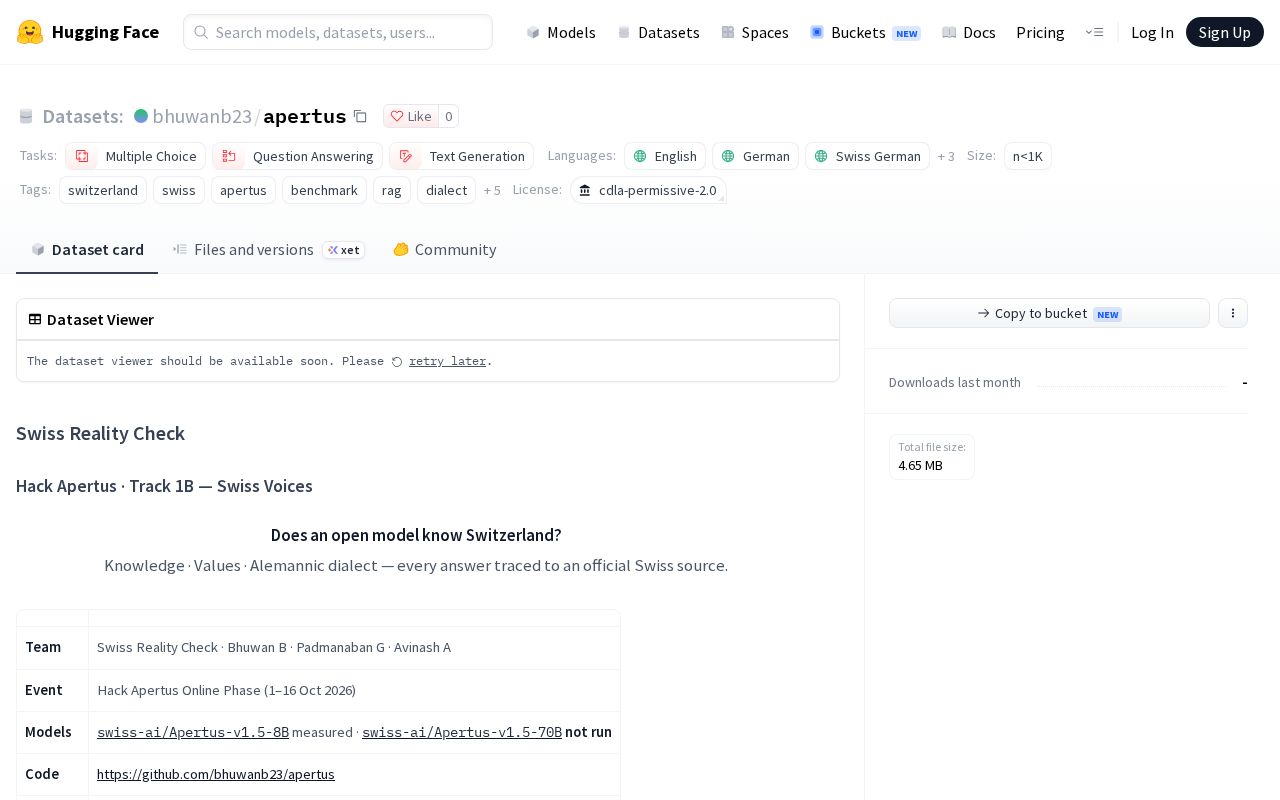
Task: Click the German language tag
Action: tap(755, 156)
